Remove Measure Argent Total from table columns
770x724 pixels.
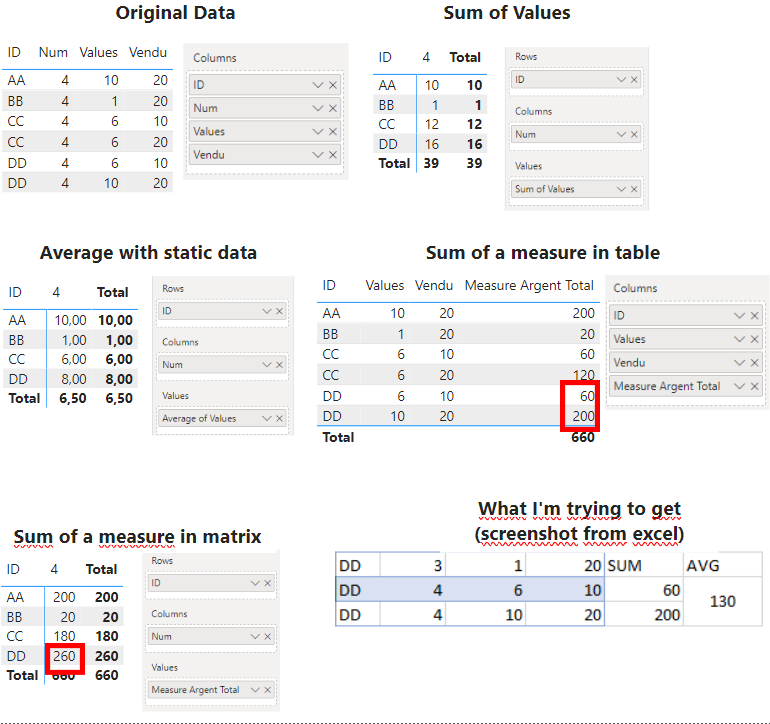point(755,386)
